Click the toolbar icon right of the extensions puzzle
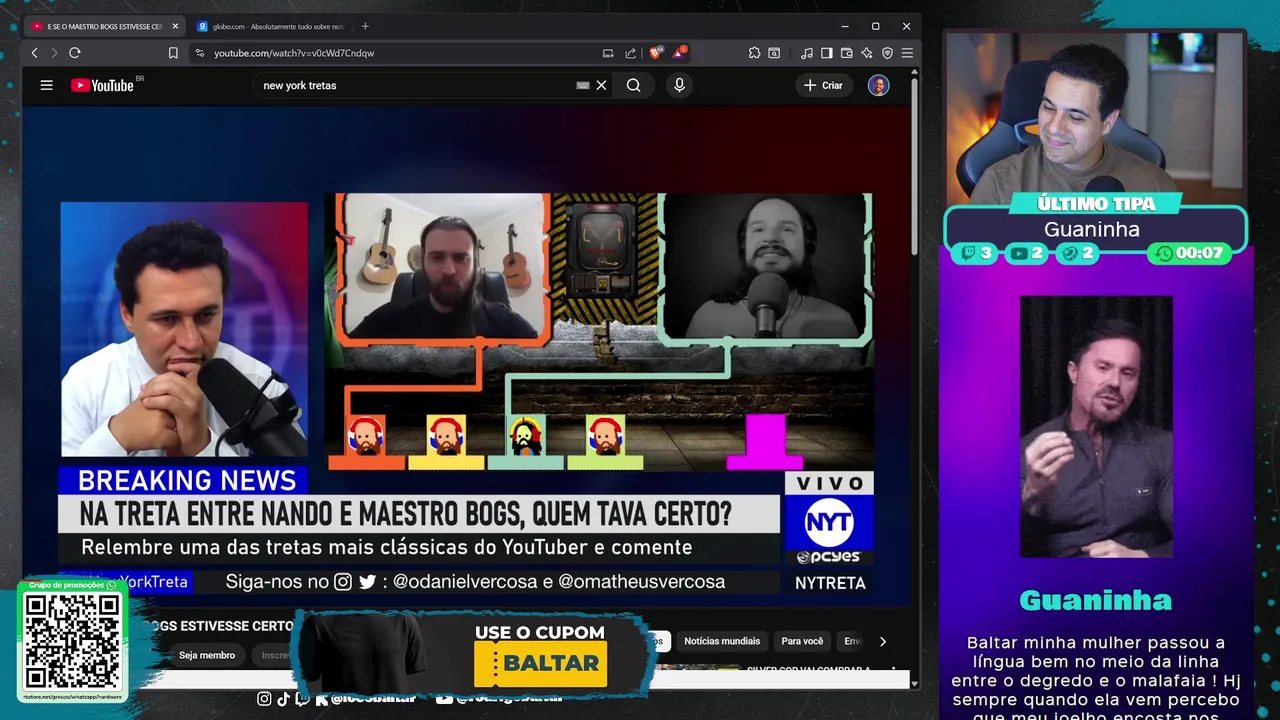Image resolution: width=1280 pixels, height=720 pixels. (x=775, y=53)
